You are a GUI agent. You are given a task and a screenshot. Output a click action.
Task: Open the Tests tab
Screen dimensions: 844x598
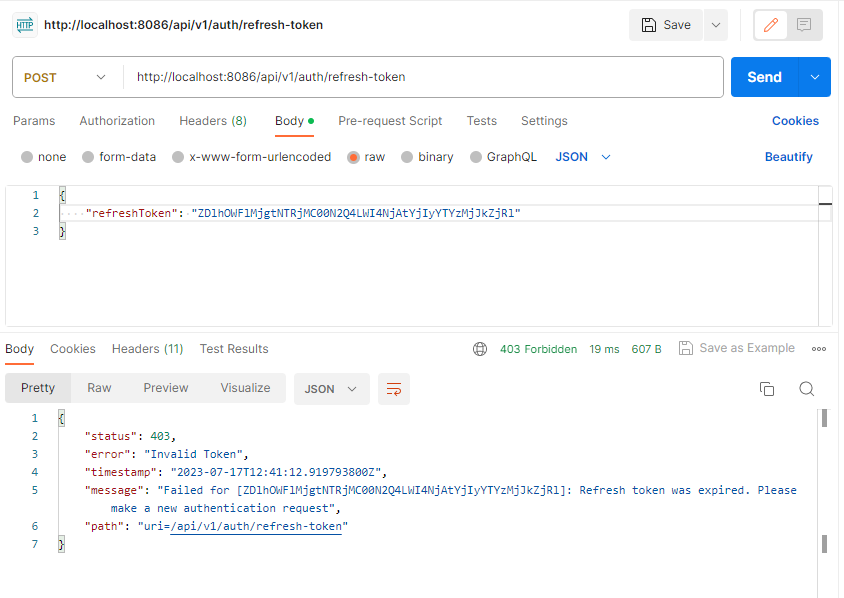(x=481, y=121)
